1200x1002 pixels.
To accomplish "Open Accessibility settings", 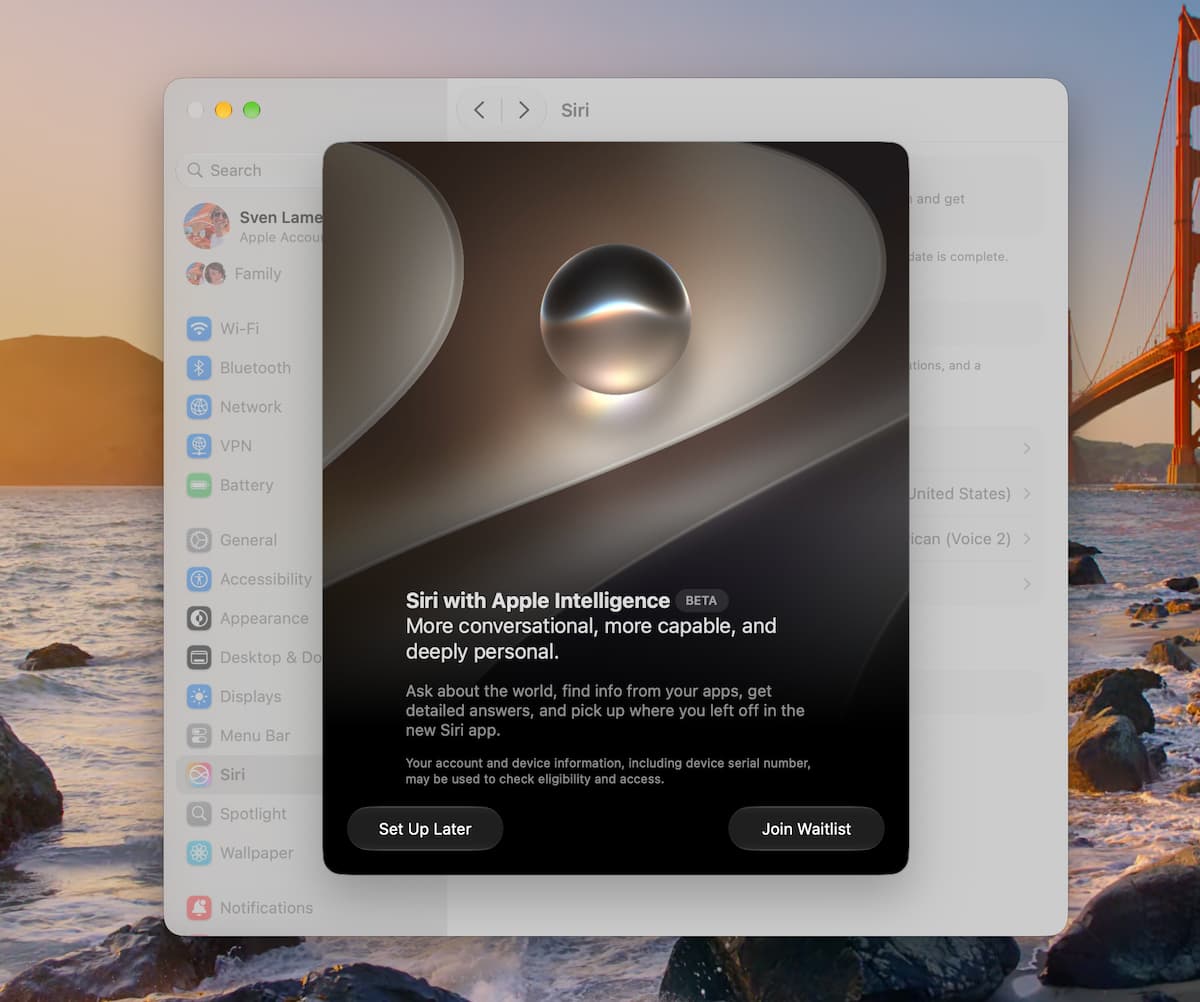I will 249,579.
